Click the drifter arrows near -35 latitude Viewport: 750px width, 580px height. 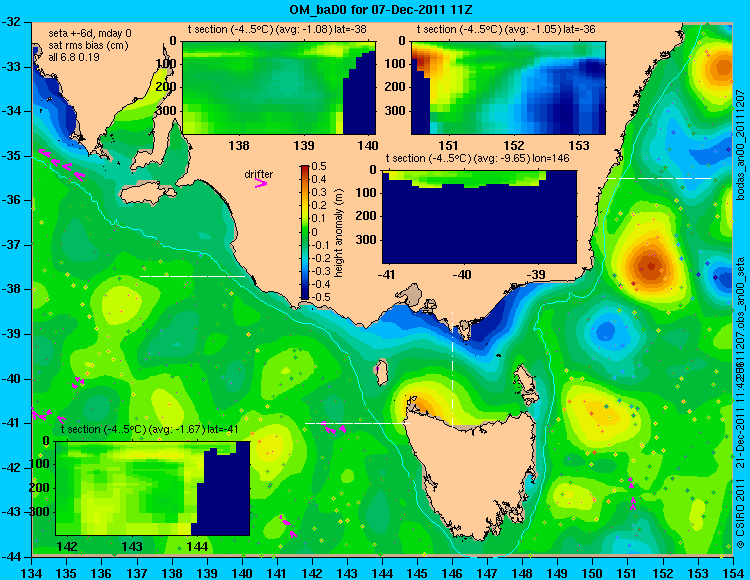click(62, 164)
